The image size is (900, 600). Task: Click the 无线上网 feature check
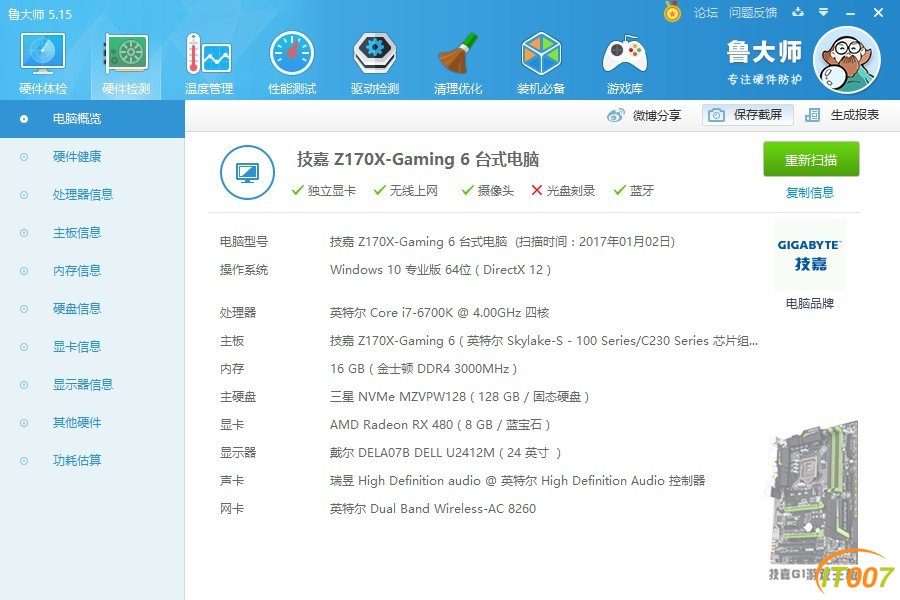[406, 191]
